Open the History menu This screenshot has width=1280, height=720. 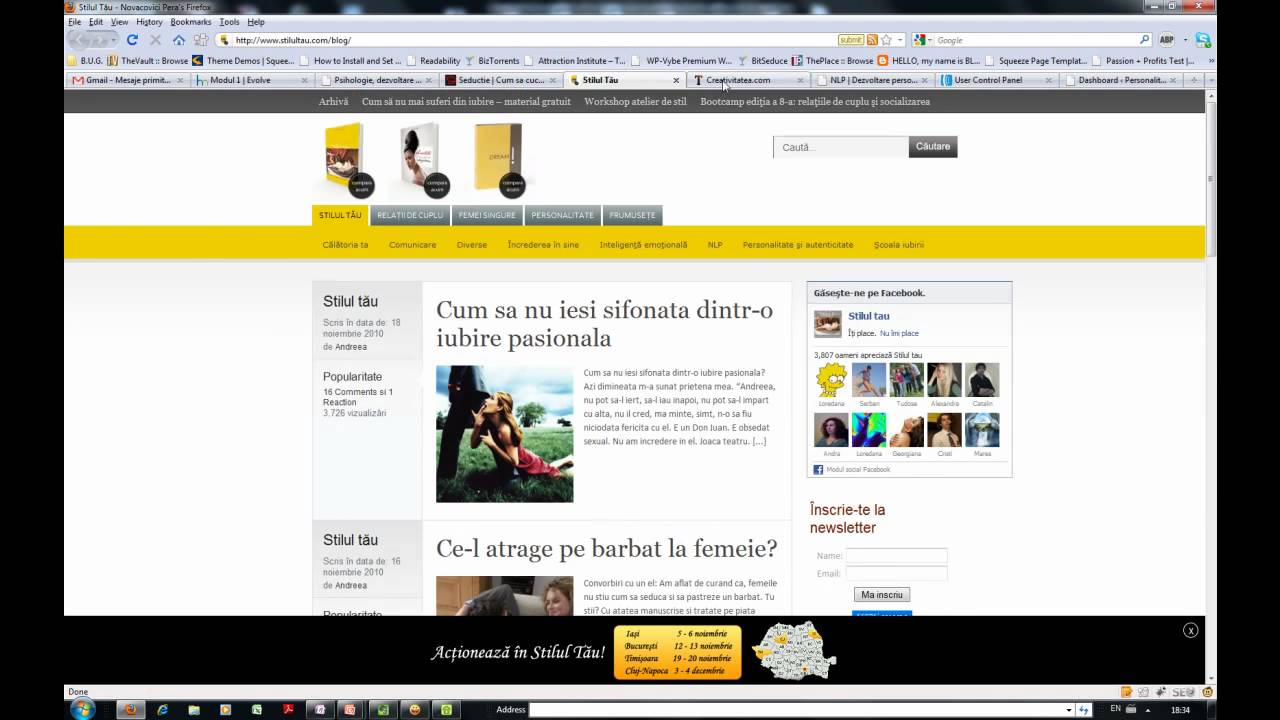coord(149,21)
